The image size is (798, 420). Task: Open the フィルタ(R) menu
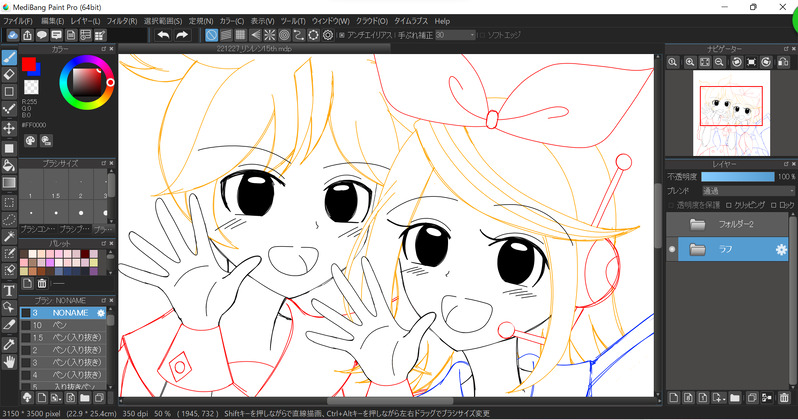click(x=122, y=21)
